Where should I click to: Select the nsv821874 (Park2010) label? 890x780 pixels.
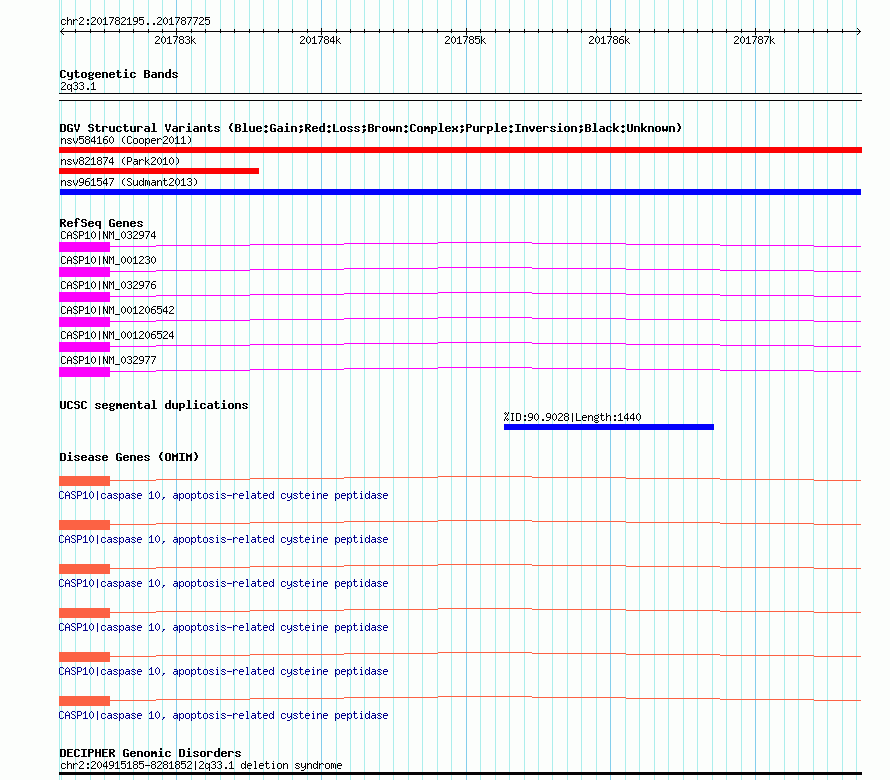120,161
